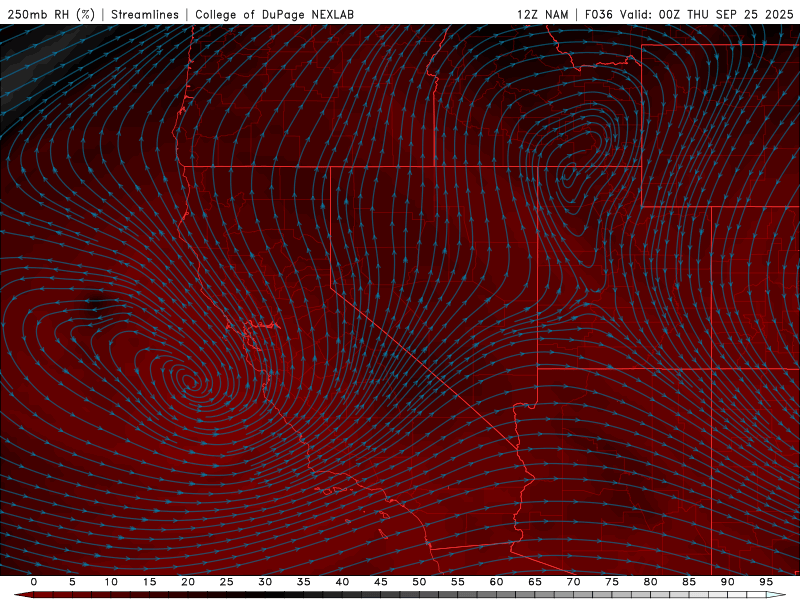Click the "250mb RH (%)" title text
This screenshot has width=800, height=600.
pos(51,14)
